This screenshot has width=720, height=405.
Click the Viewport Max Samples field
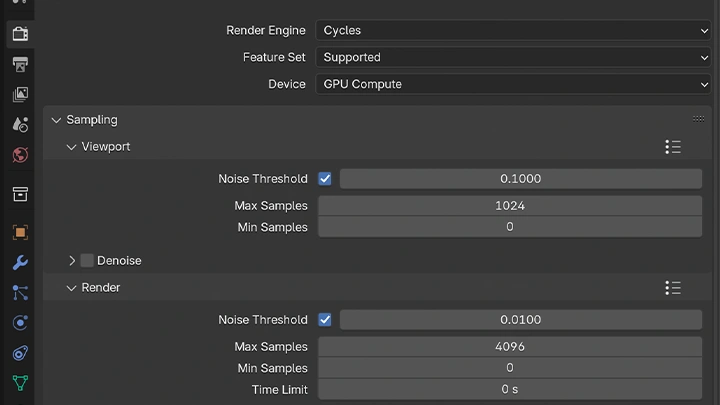(x=509, y=206)
